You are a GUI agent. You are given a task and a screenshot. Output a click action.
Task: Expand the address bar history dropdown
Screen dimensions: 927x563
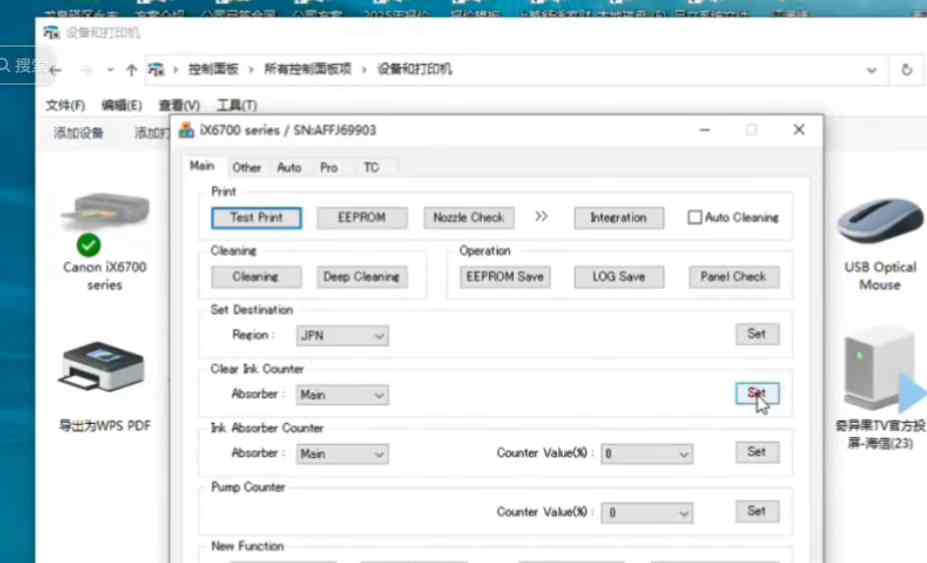(871, 70)
